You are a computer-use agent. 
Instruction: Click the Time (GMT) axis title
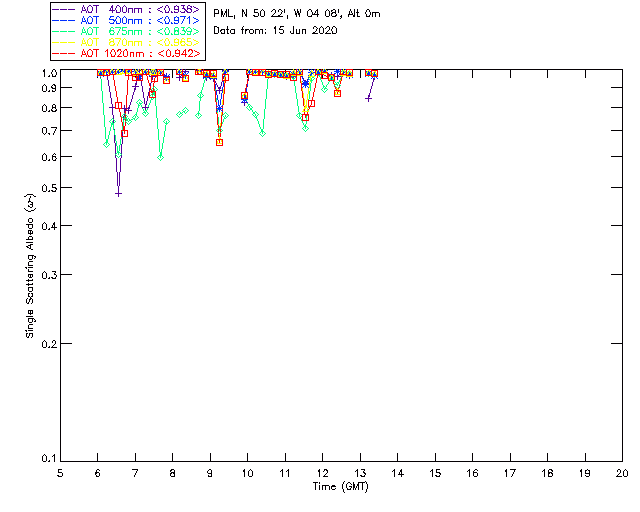tap(341, 485)
